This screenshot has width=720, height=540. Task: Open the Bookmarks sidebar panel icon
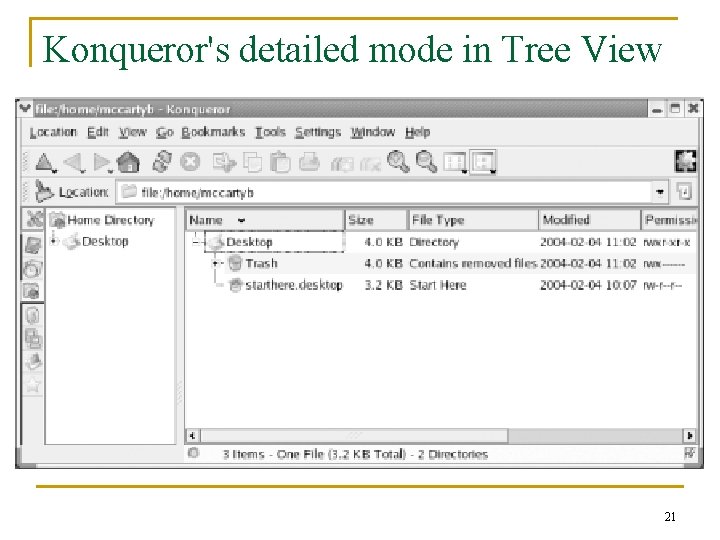tap(33, 244)
